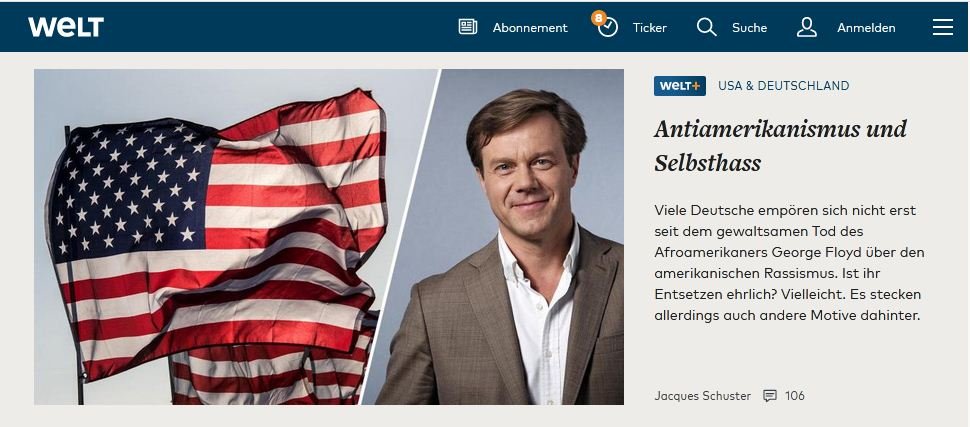Click the user profile icon
The height and width of the screenshot is (427, 970).
[x=807, y=27]
